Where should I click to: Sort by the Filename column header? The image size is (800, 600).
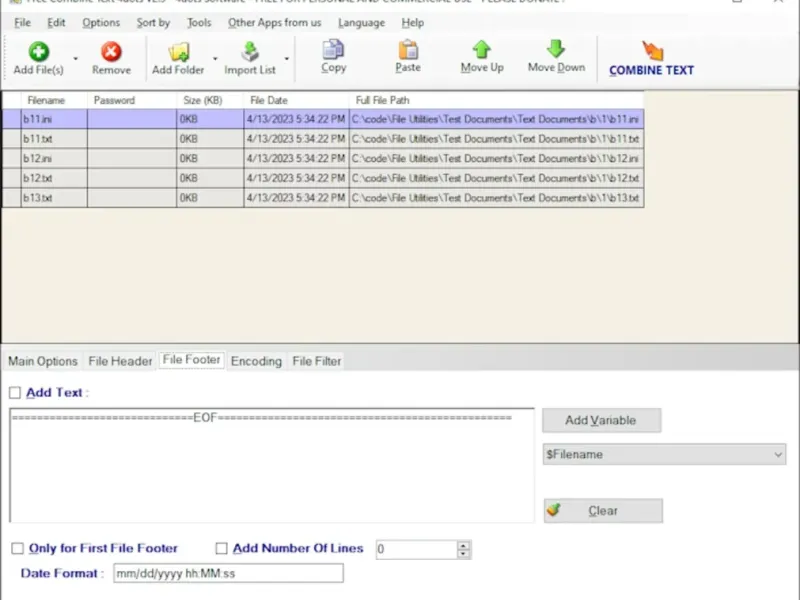click(55, 100)
